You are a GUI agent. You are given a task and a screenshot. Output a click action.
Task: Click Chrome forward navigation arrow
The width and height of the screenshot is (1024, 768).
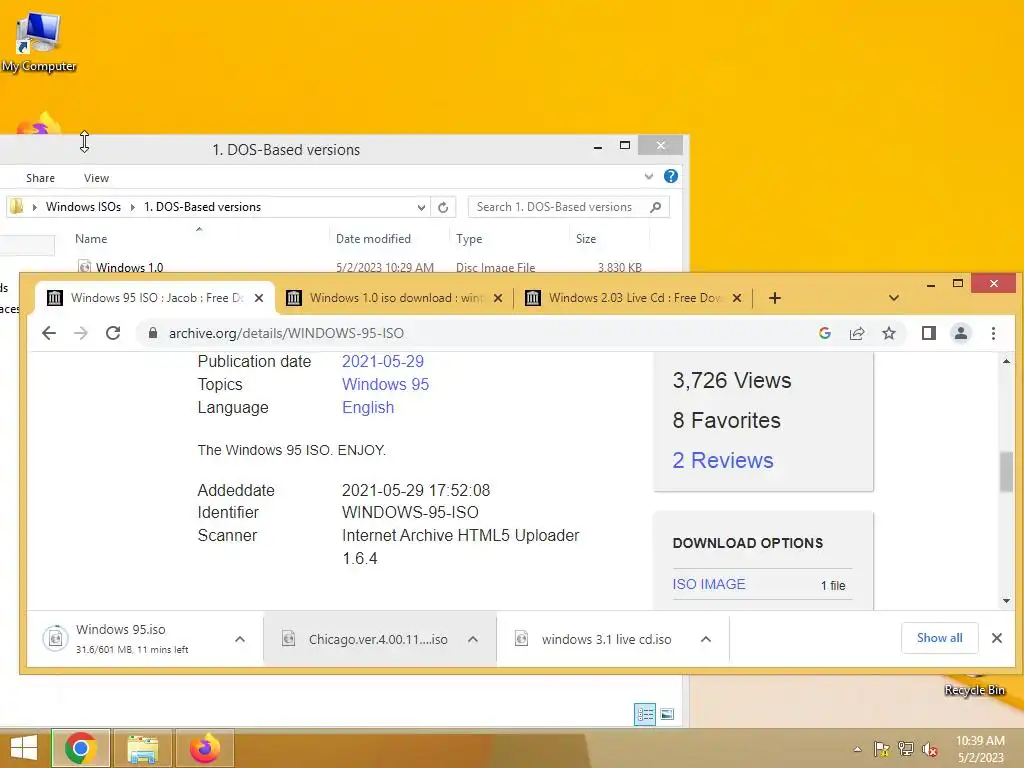point(81,333)
